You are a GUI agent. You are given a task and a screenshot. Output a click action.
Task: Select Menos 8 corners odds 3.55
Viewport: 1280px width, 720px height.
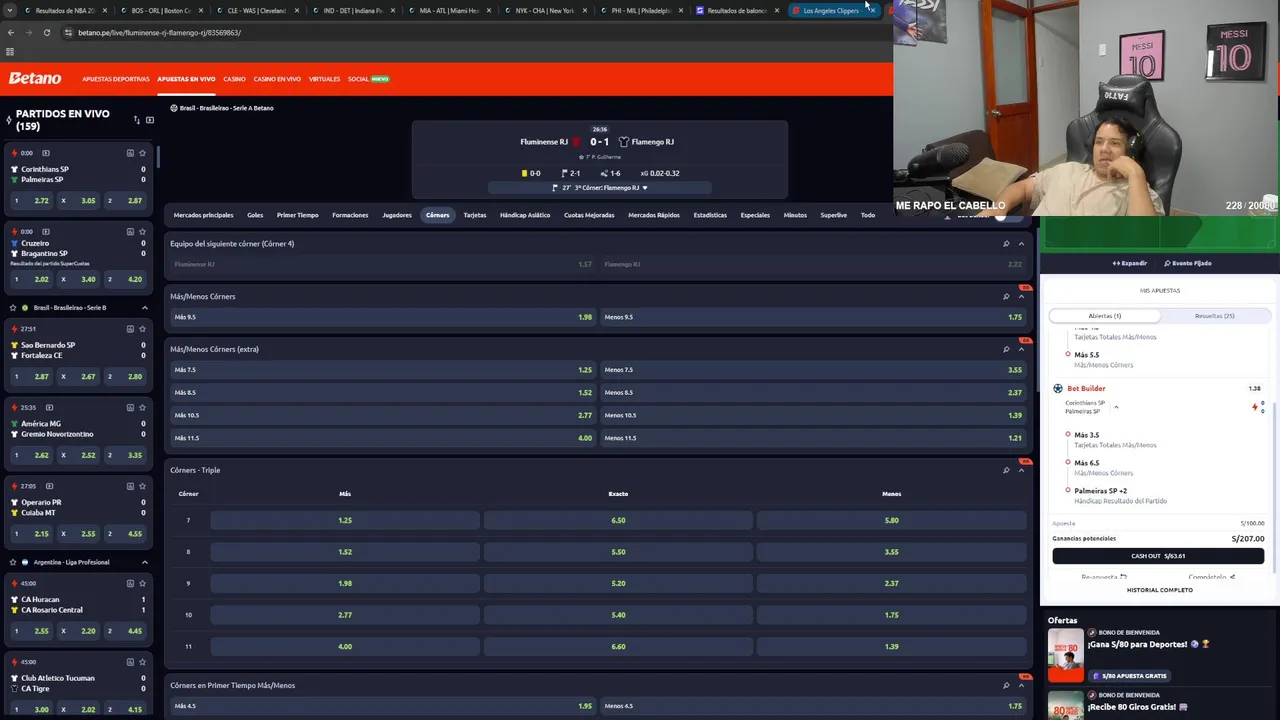pos(891,552)
